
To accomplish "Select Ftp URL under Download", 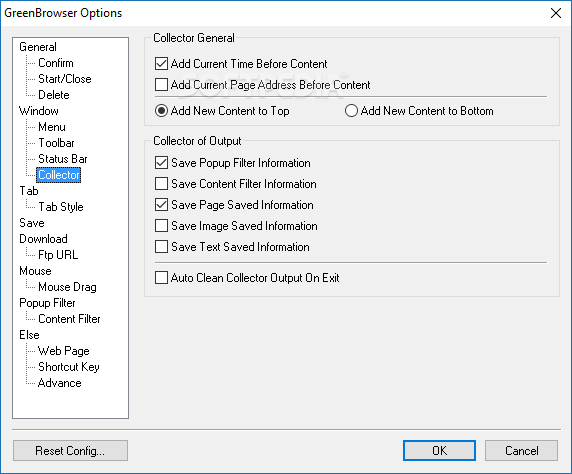I will [58, 255].
